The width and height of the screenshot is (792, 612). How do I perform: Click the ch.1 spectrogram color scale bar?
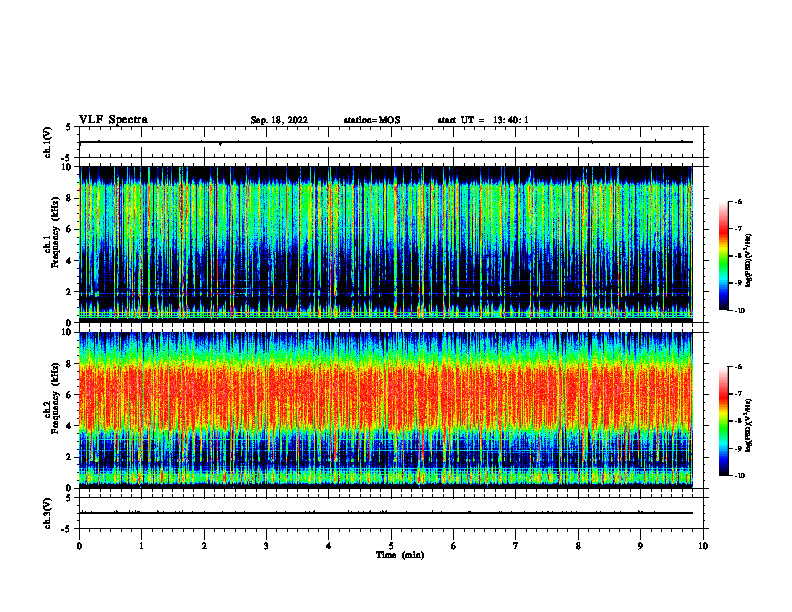click(723, 256)
